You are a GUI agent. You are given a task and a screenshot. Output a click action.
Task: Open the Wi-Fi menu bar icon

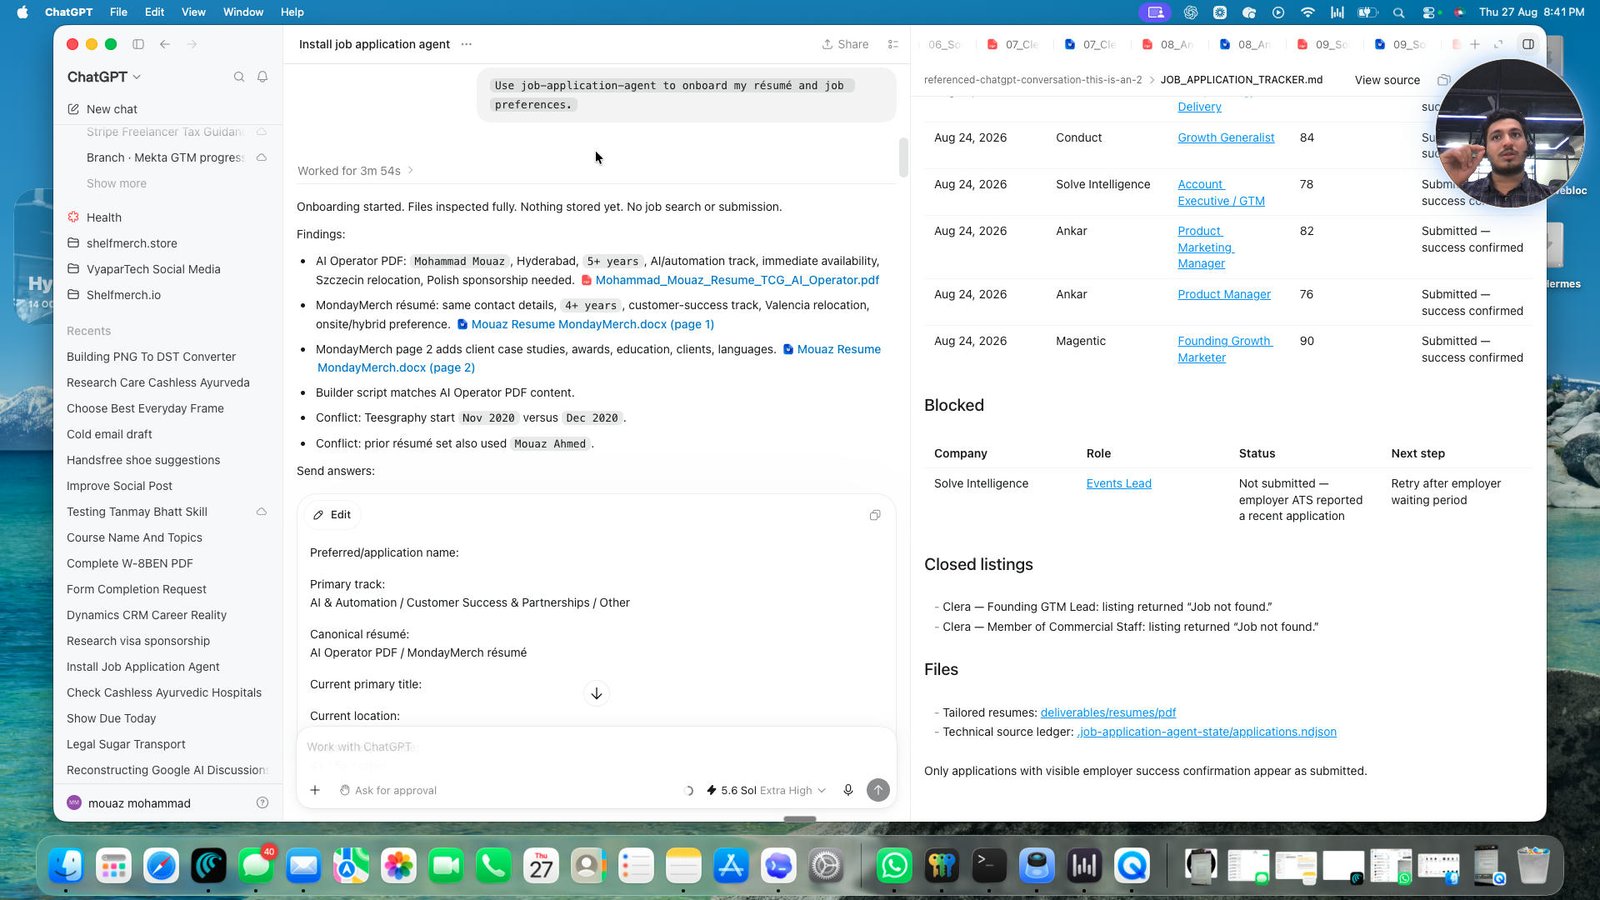coord(1308,12)
